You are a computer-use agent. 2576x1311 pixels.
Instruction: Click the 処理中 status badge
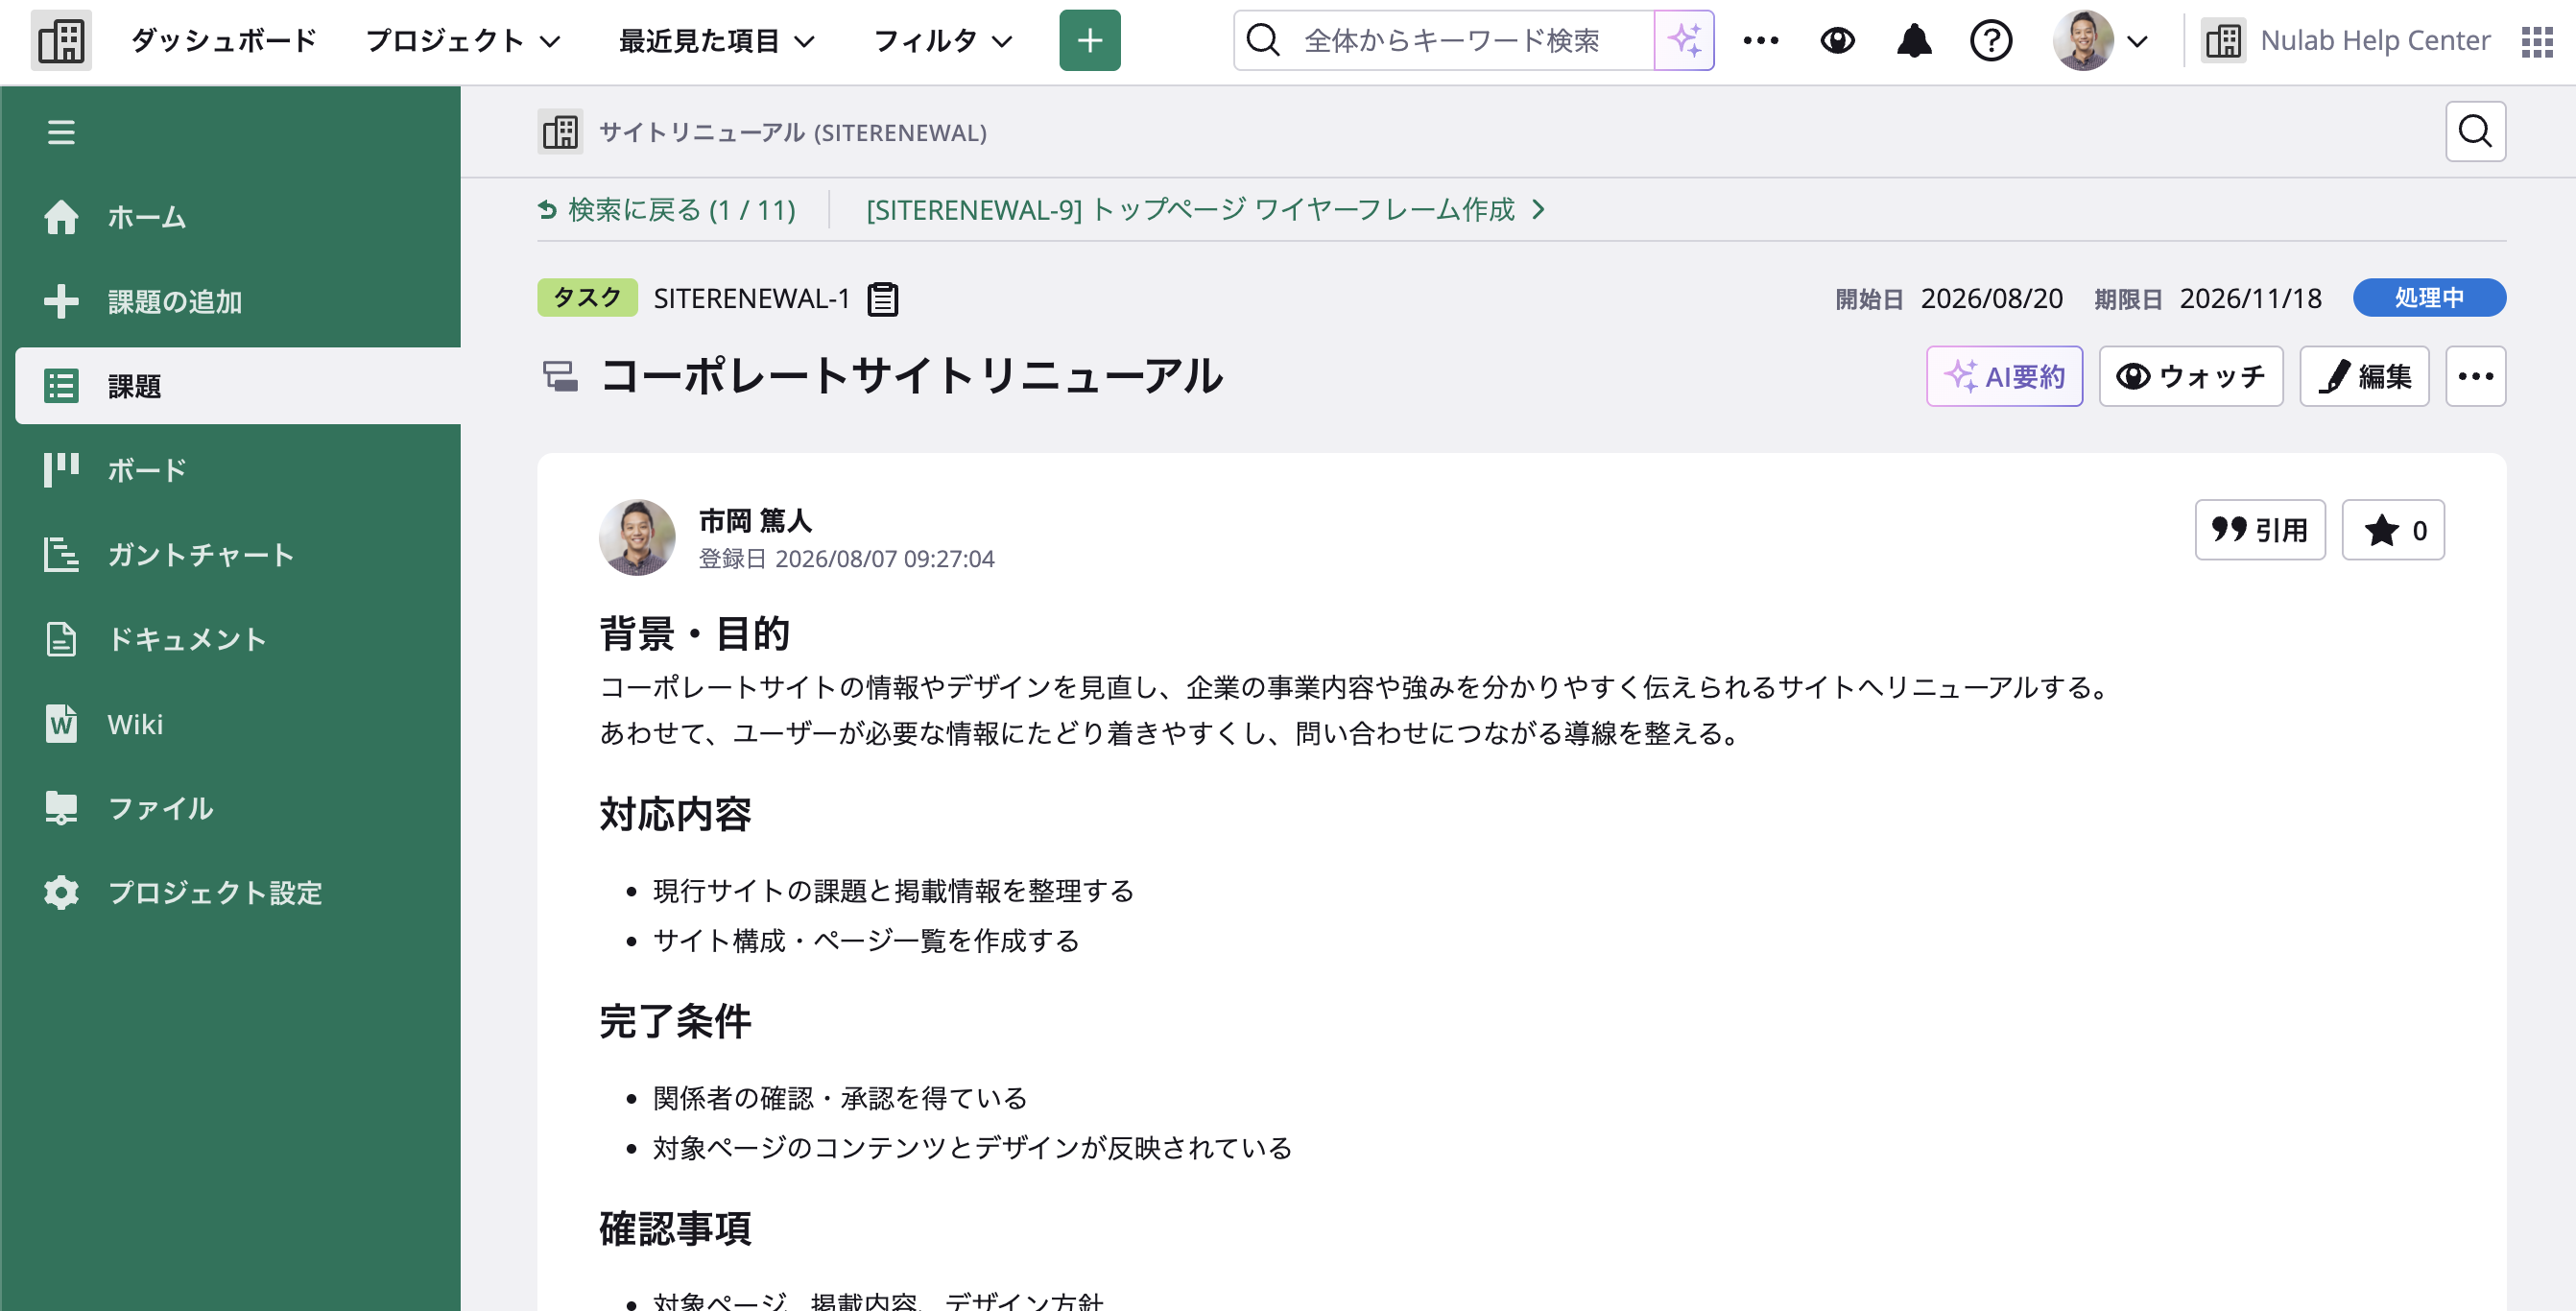click(2429, 297)
